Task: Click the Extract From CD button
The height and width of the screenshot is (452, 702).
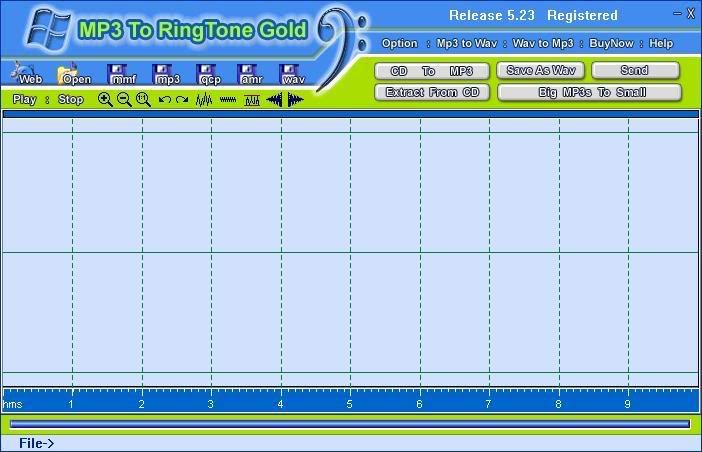Action: [432, 92]
